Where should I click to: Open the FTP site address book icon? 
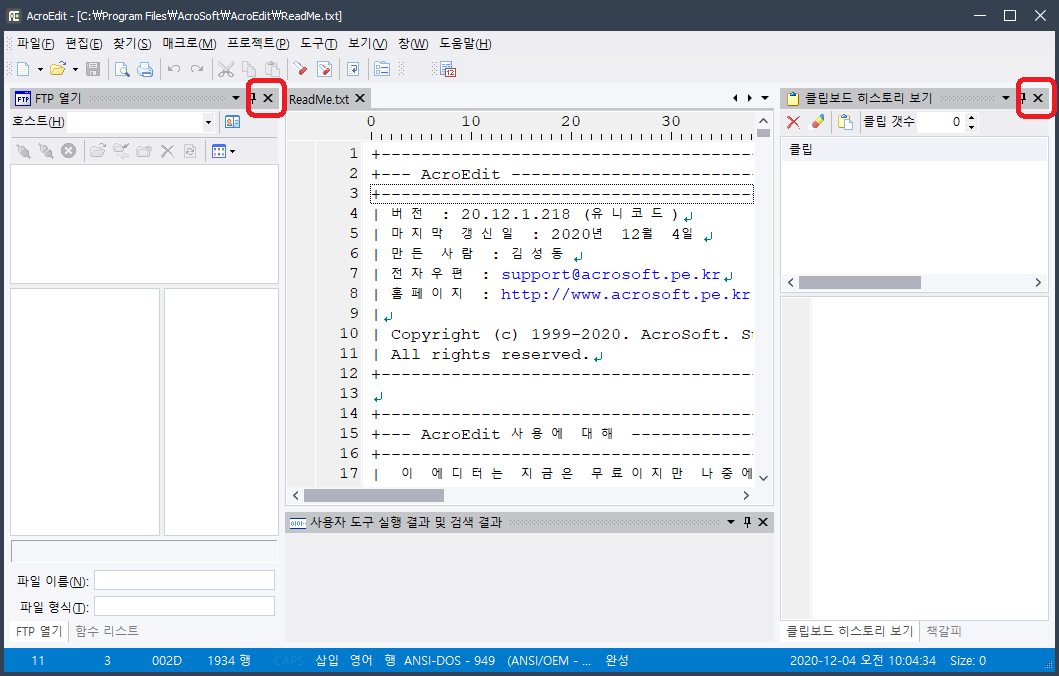[x=232, y=122]
